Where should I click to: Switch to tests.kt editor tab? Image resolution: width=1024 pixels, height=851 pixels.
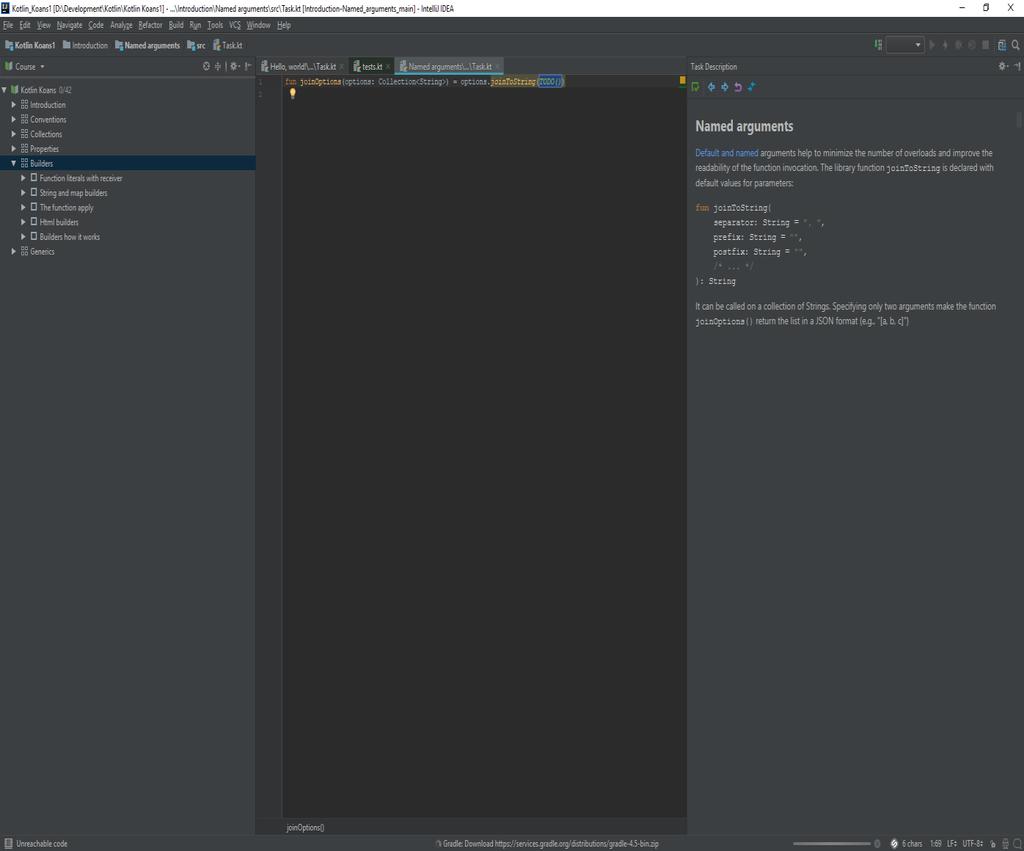coord(372,67)
